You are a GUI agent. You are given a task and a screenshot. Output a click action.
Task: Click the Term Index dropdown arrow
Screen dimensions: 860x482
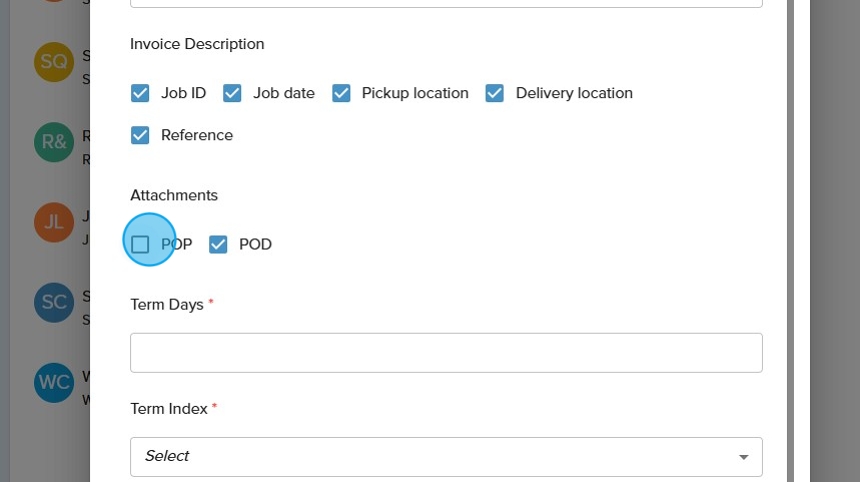point(743,457)
